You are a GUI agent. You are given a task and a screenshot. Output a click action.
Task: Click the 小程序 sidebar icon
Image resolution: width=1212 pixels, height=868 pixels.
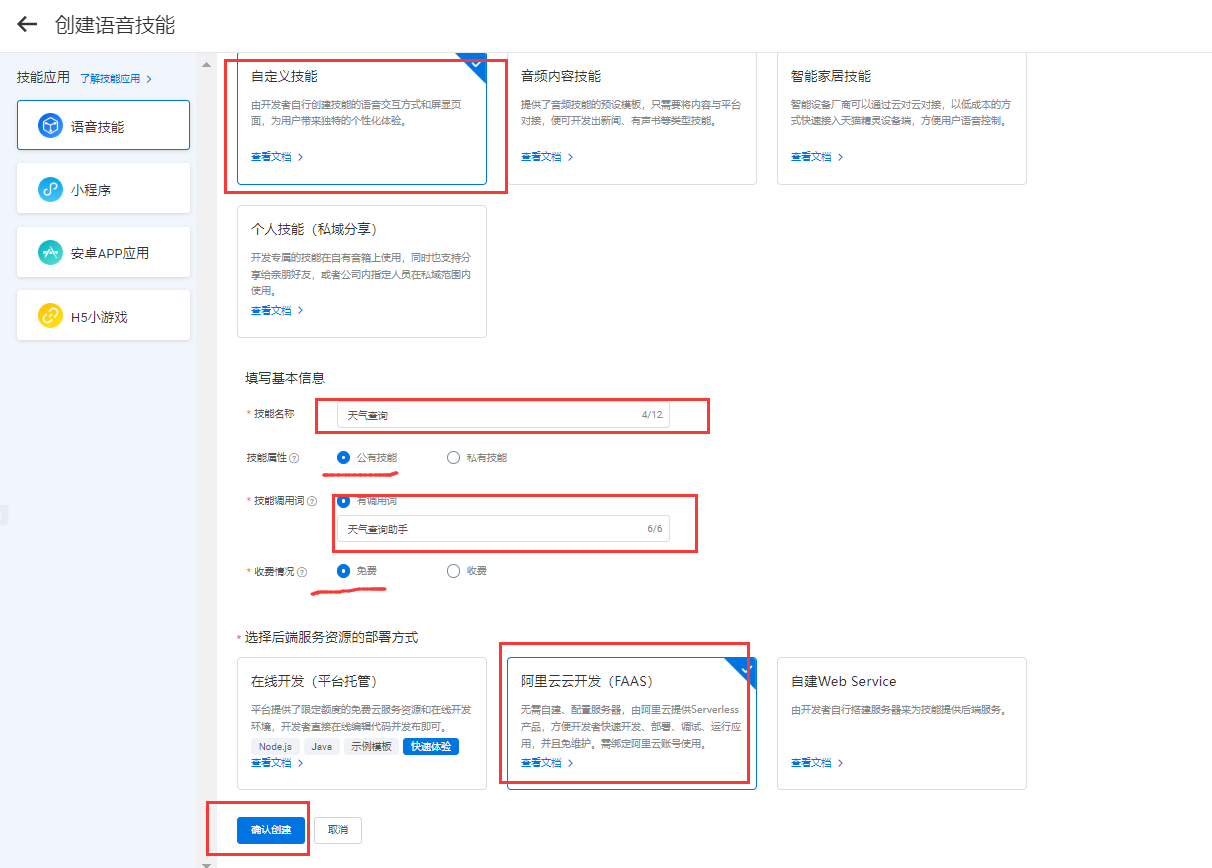pyautogui.click(x=50, y=189)
